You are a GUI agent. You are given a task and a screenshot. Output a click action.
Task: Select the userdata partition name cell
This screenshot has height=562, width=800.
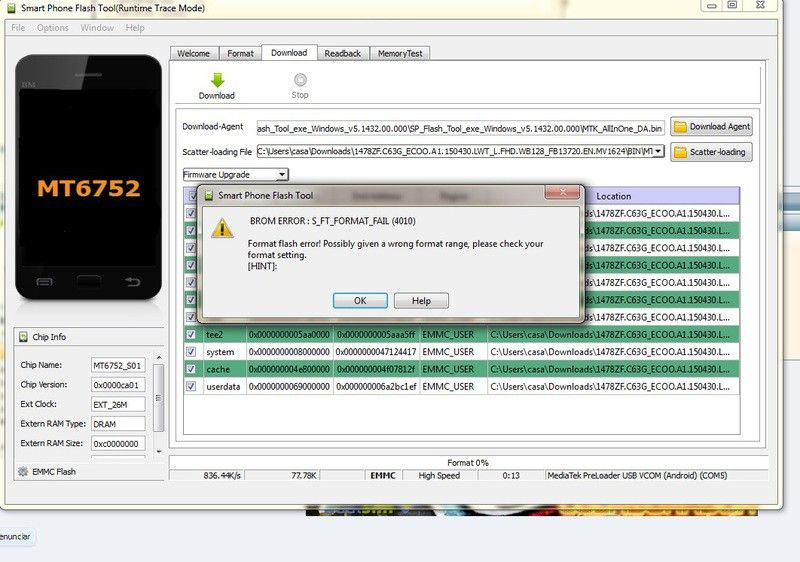223,387
